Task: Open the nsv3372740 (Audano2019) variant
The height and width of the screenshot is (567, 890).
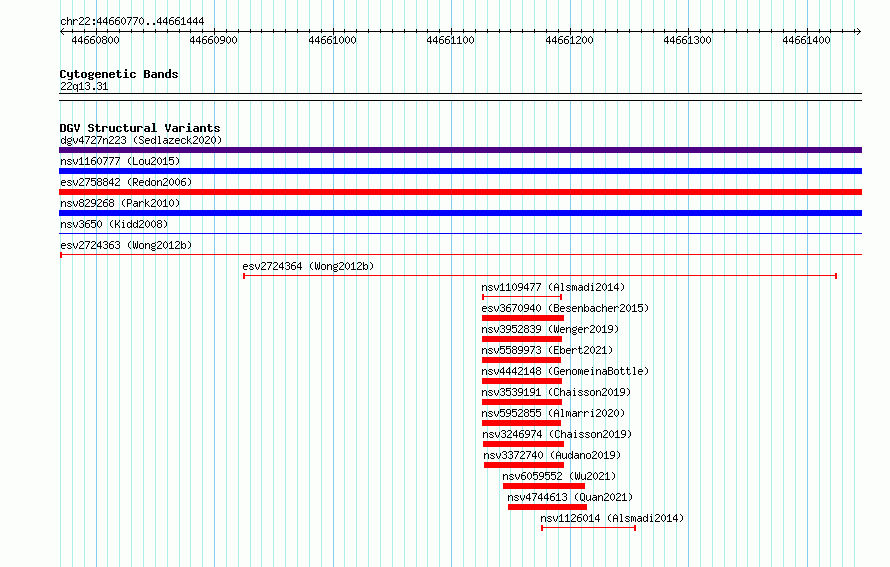Action: [524, 465]
